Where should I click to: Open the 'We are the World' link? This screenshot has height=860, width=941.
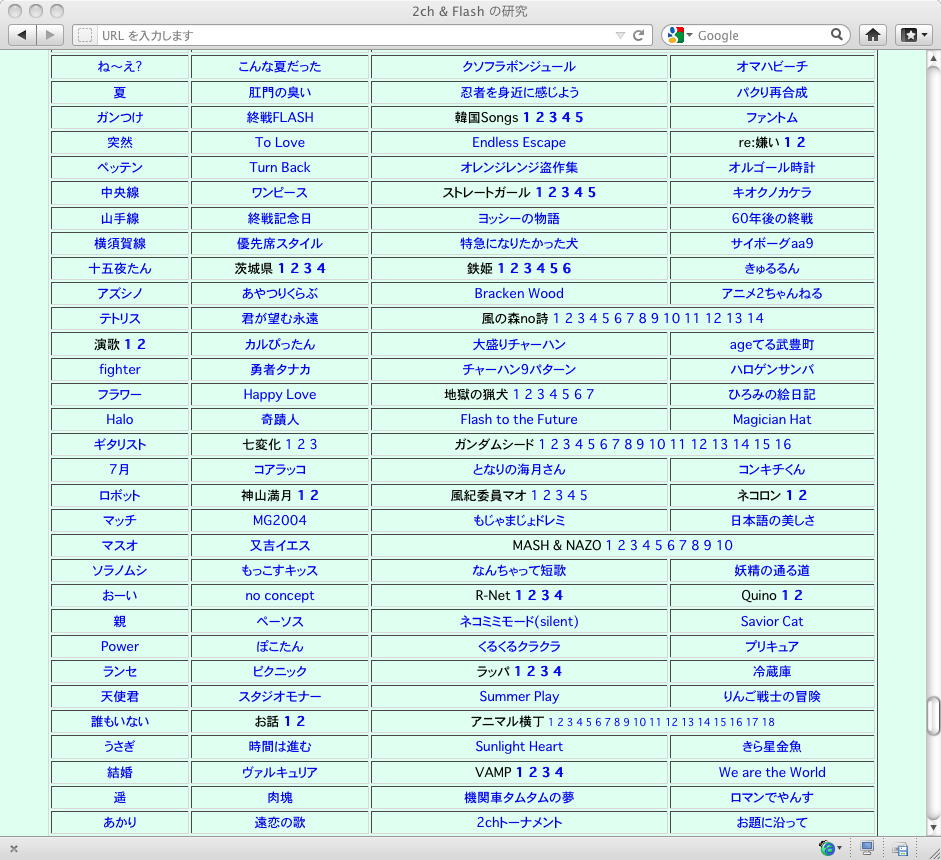(x=772, y=772)
